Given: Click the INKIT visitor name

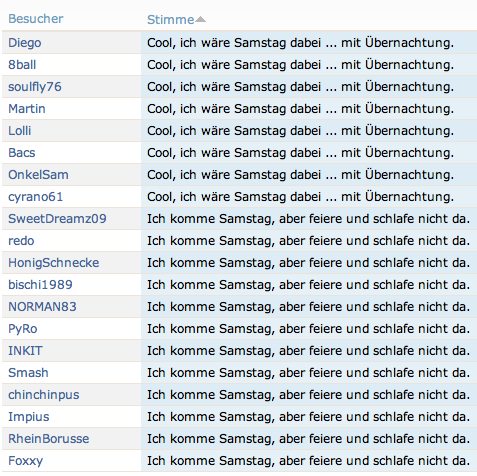Looking at the screenshot, I should (x=25, y=351).
